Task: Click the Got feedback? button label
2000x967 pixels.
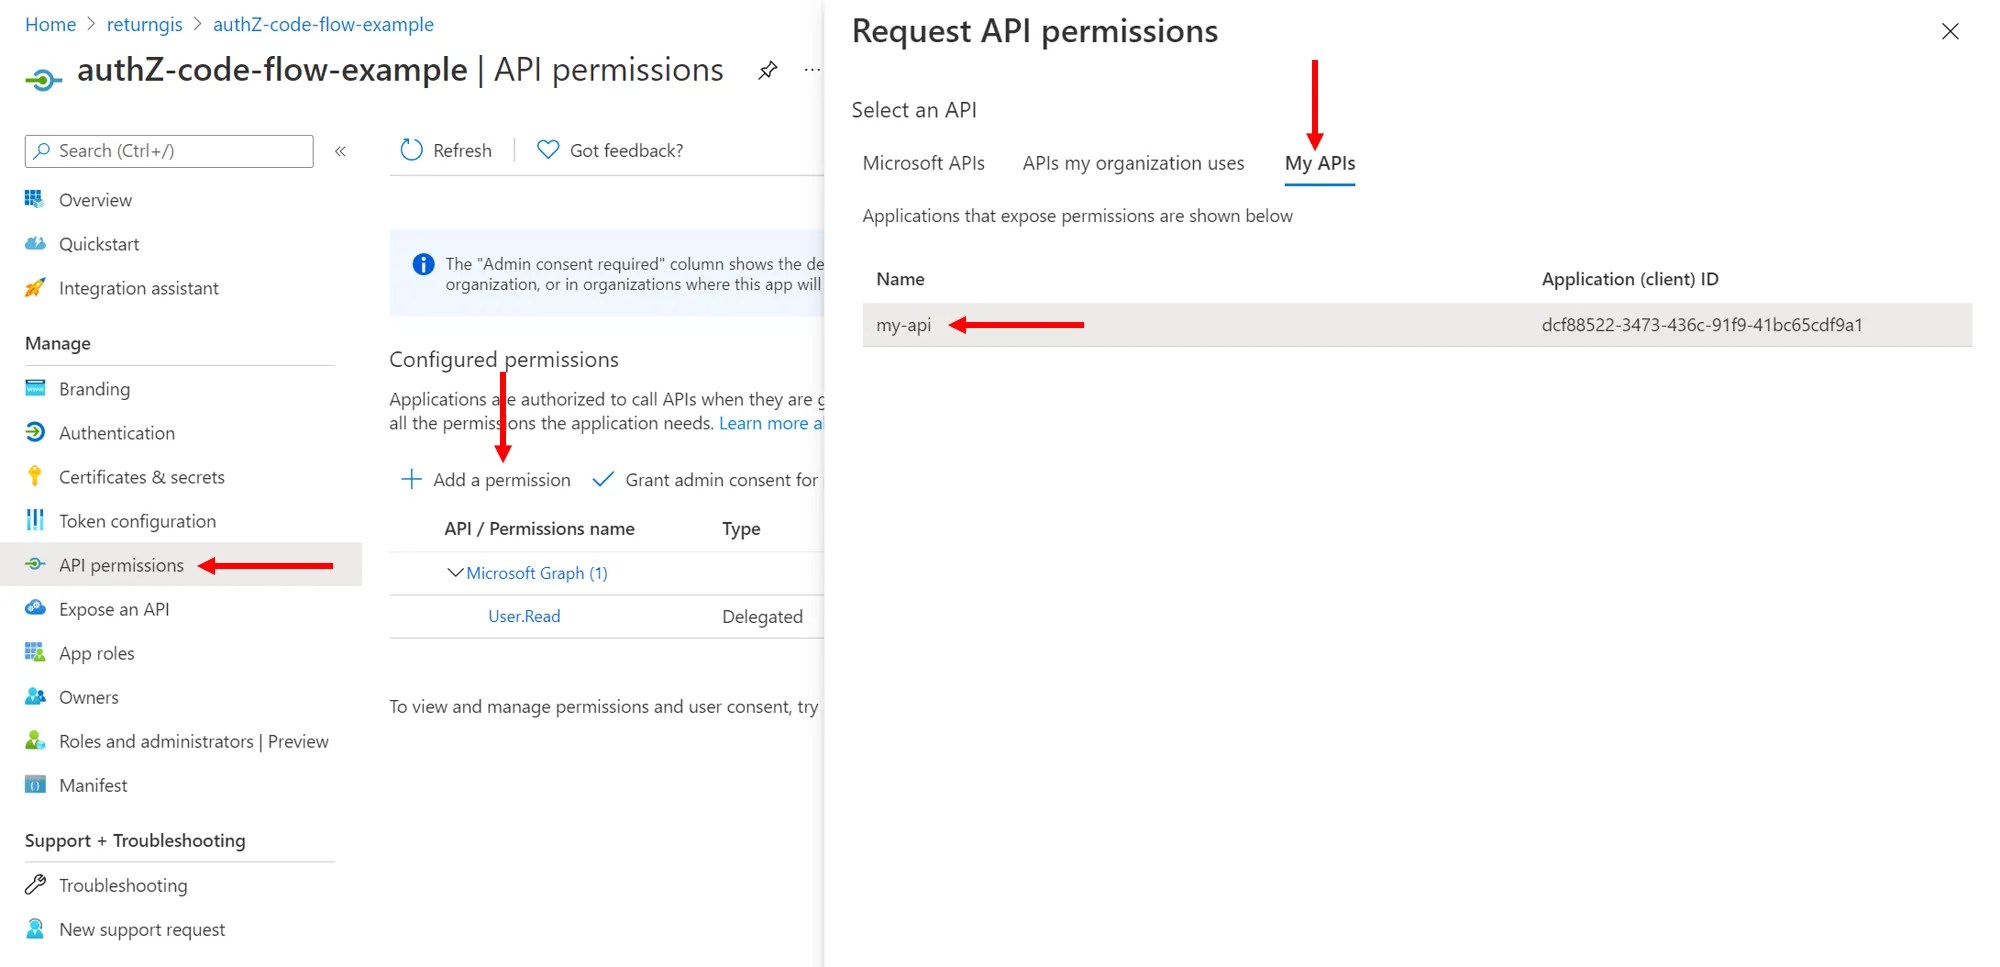Action: [626, 150]
